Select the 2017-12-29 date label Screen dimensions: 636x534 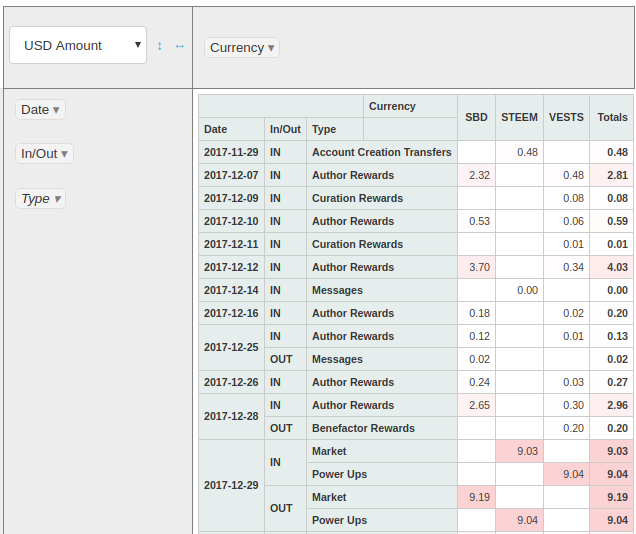(231, 485)
